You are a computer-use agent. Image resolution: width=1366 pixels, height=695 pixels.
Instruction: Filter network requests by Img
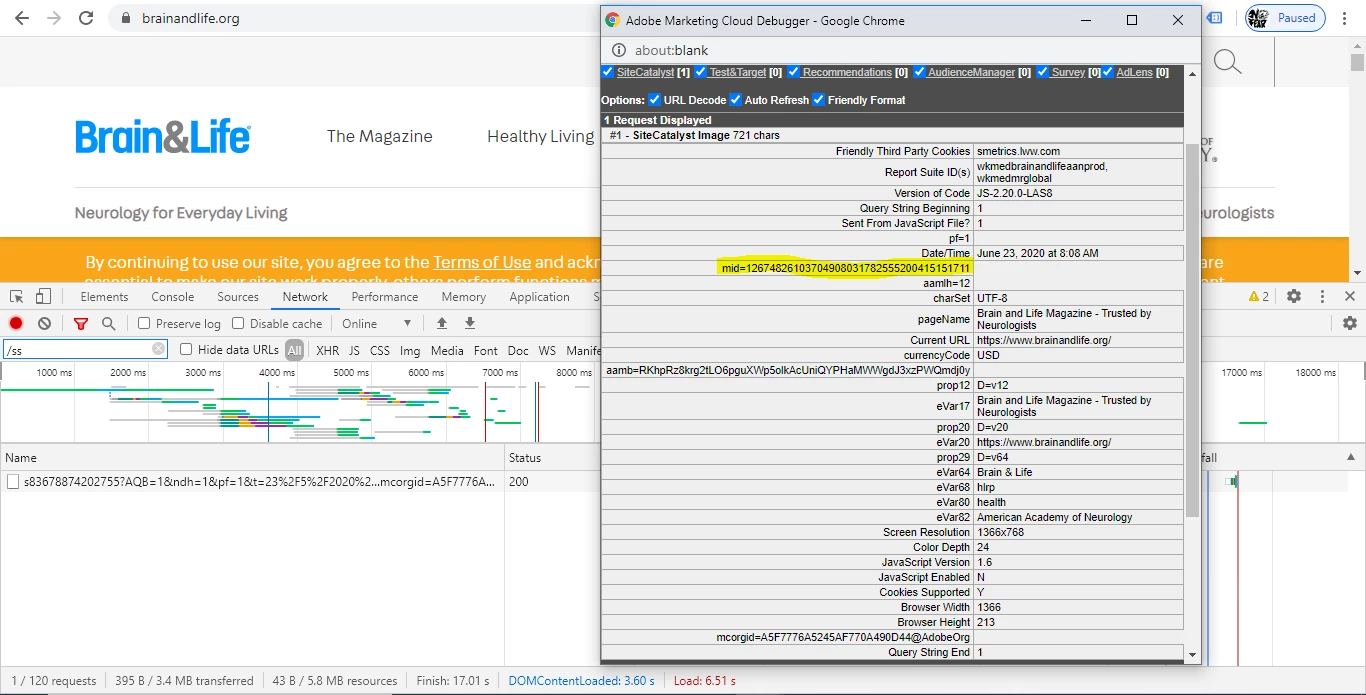coord(410,350)
